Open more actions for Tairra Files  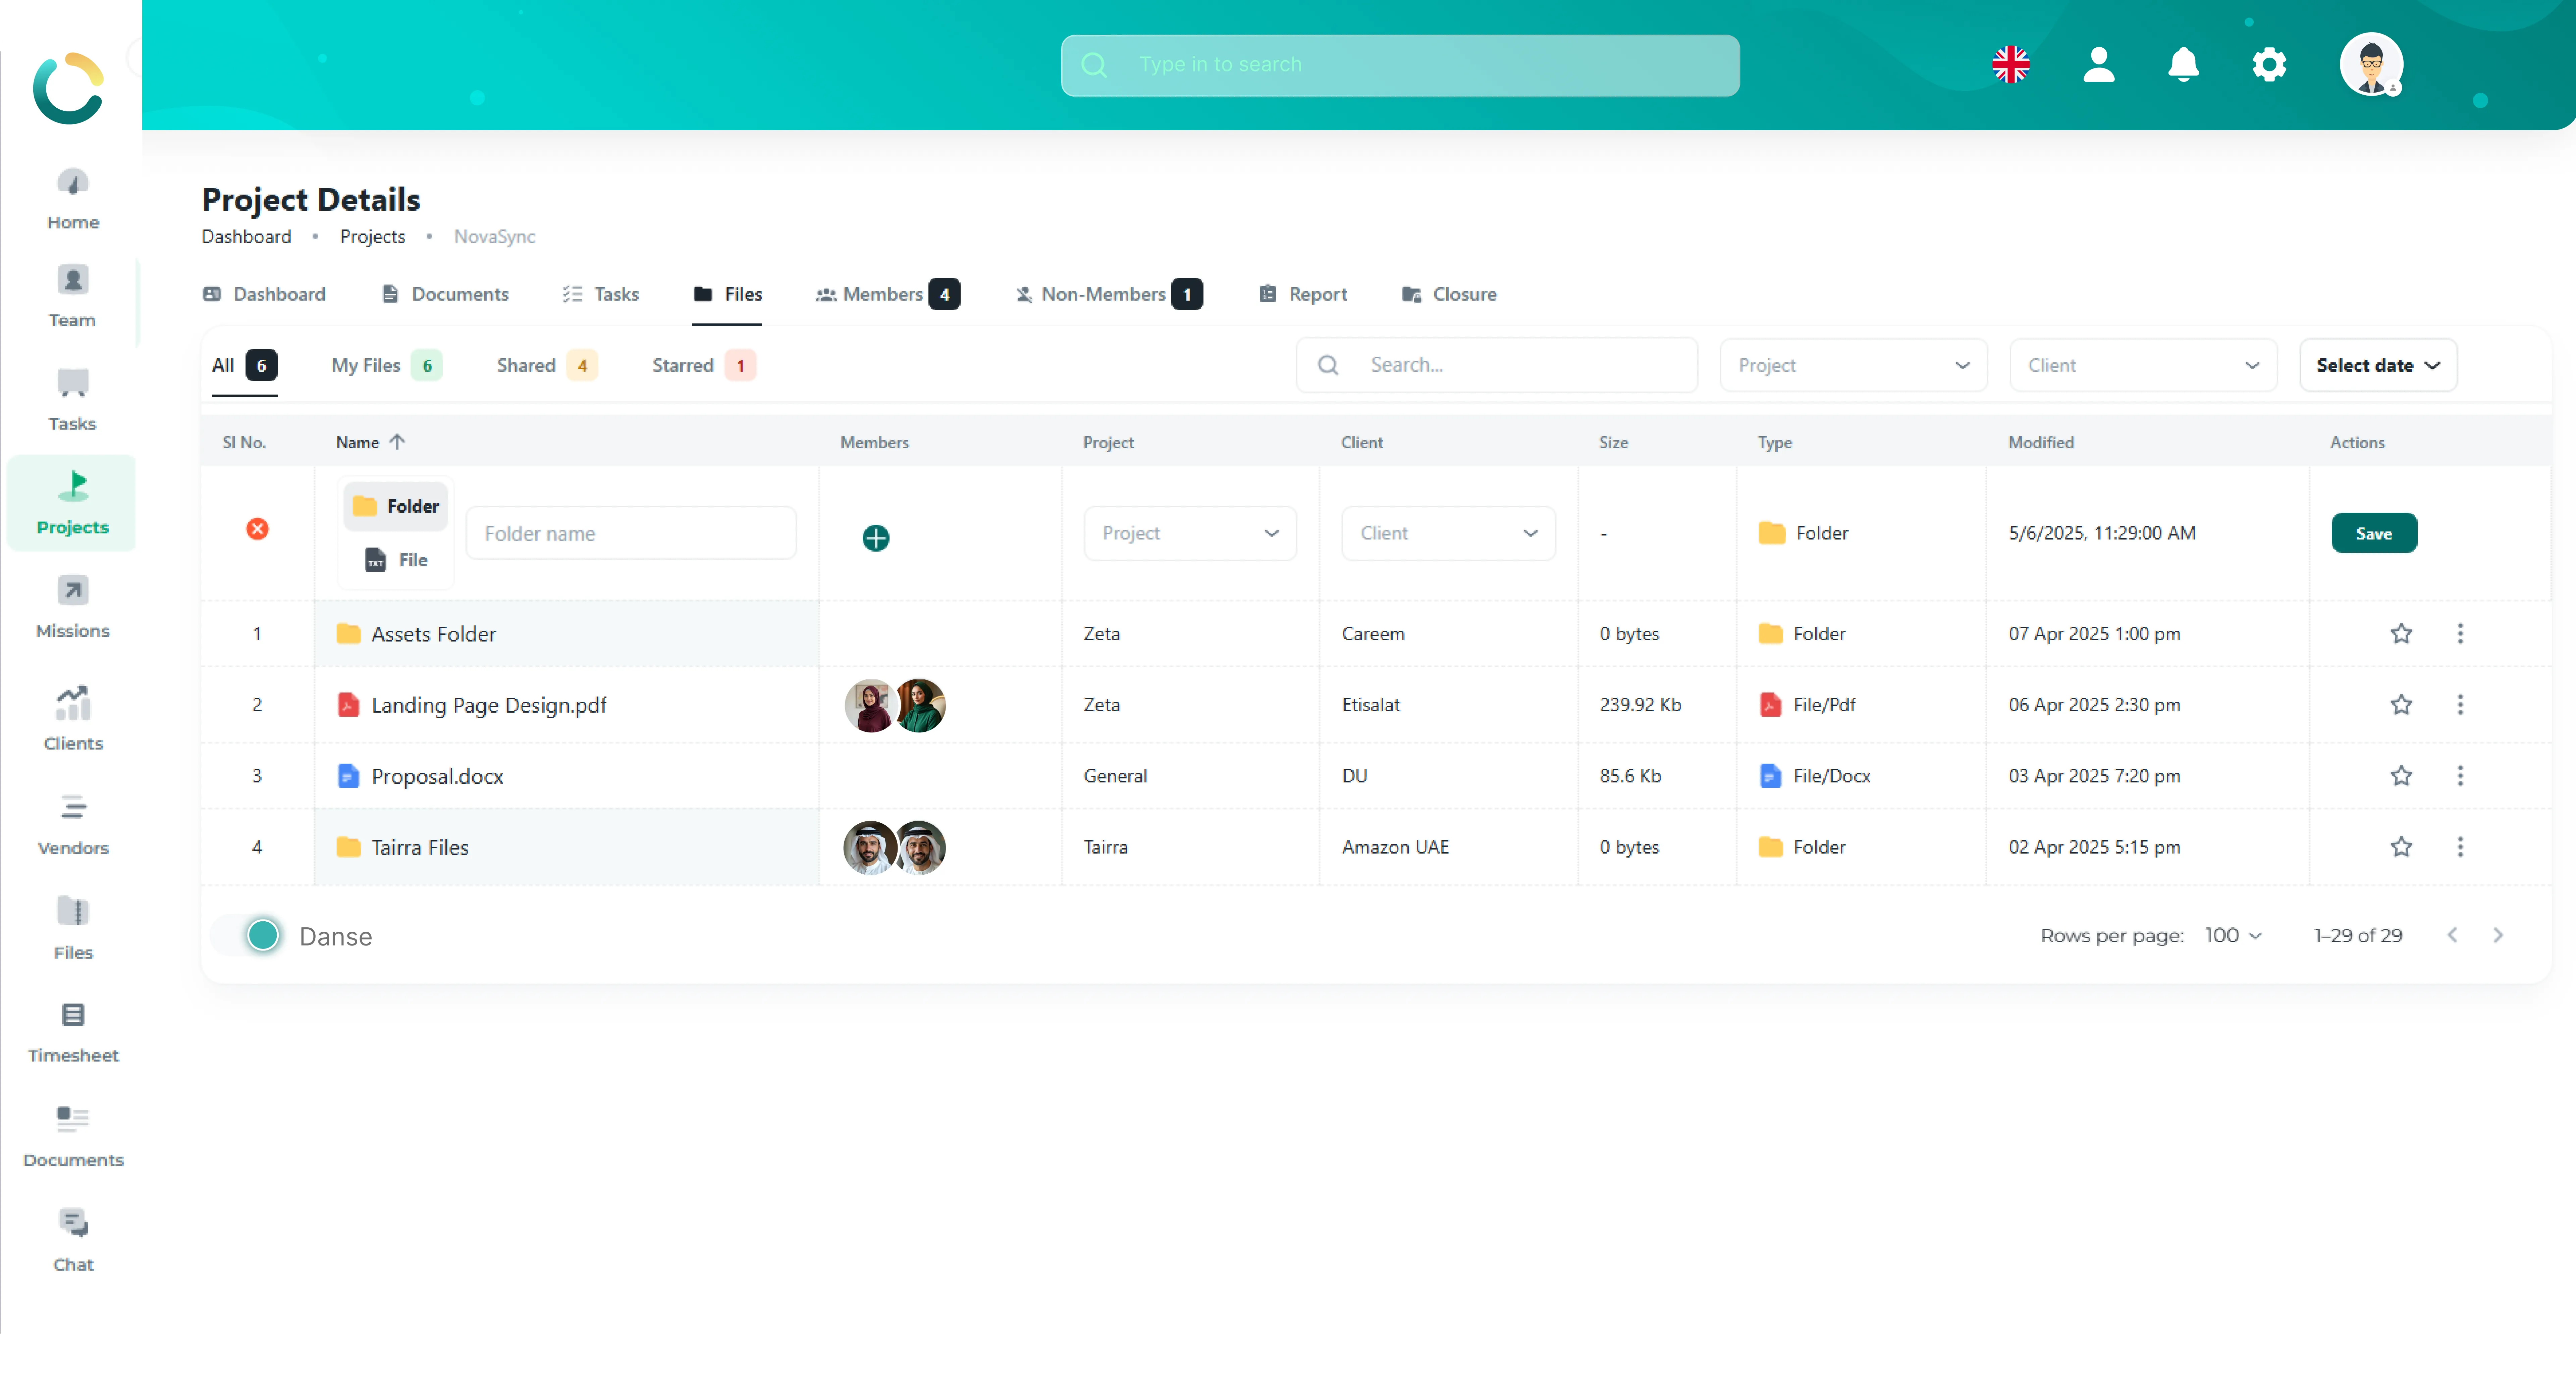[2460, 846]
